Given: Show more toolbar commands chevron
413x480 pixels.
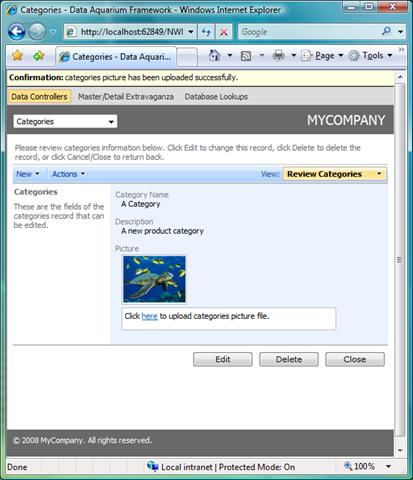Looking at the screenshot, I should coord(401,49).
